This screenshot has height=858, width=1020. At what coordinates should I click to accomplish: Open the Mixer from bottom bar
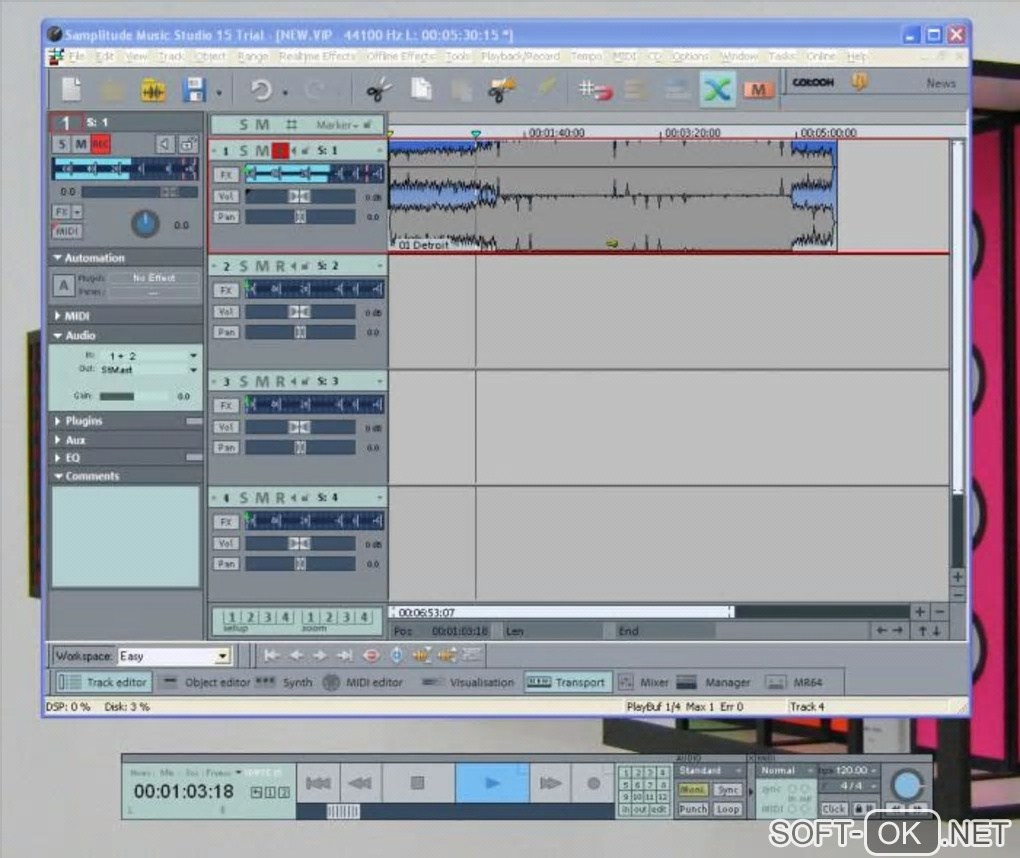click(x=644, y=682)
